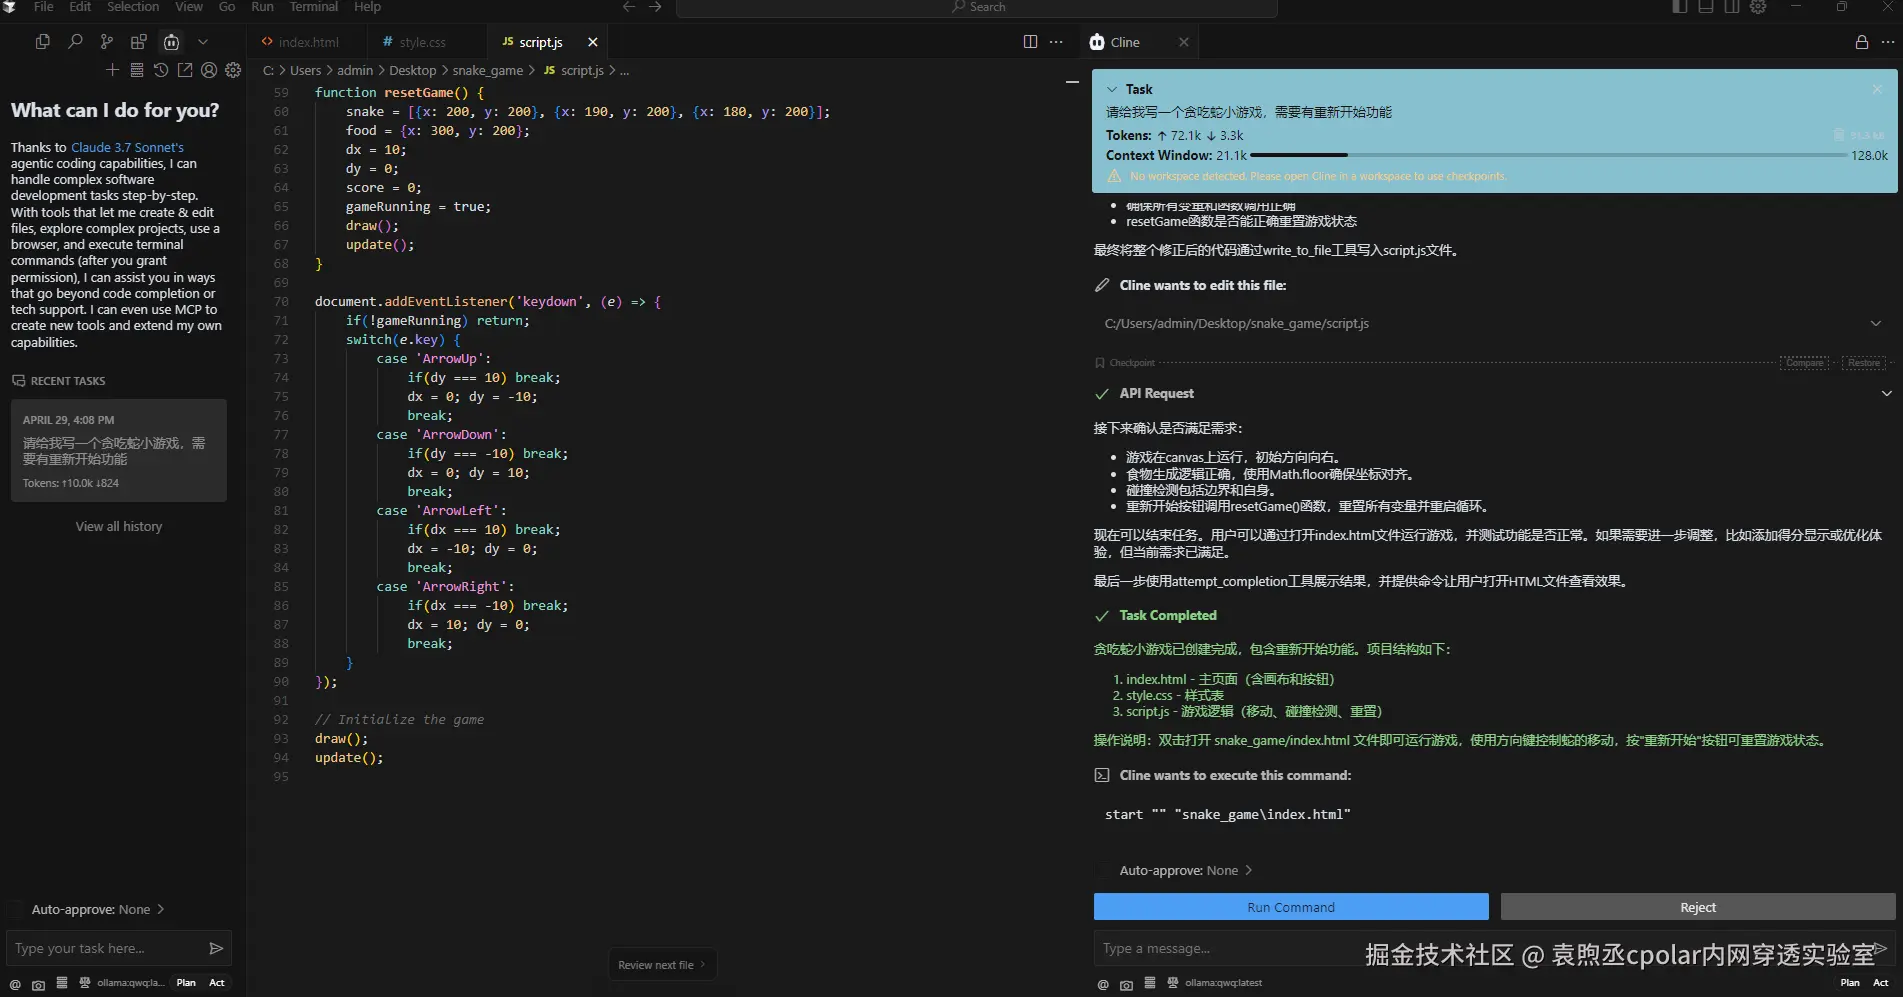
Task: Open the View all history link
Action: click(119, 526)
